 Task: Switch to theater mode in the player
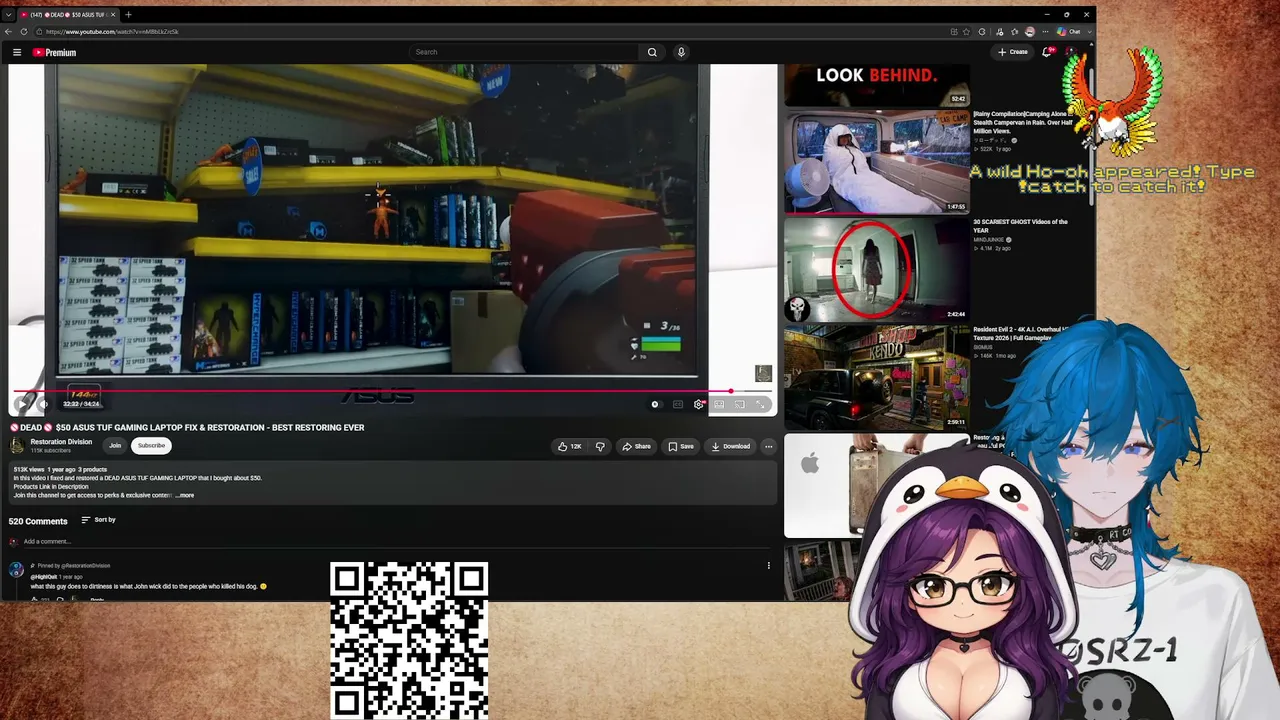click(719, 404)
